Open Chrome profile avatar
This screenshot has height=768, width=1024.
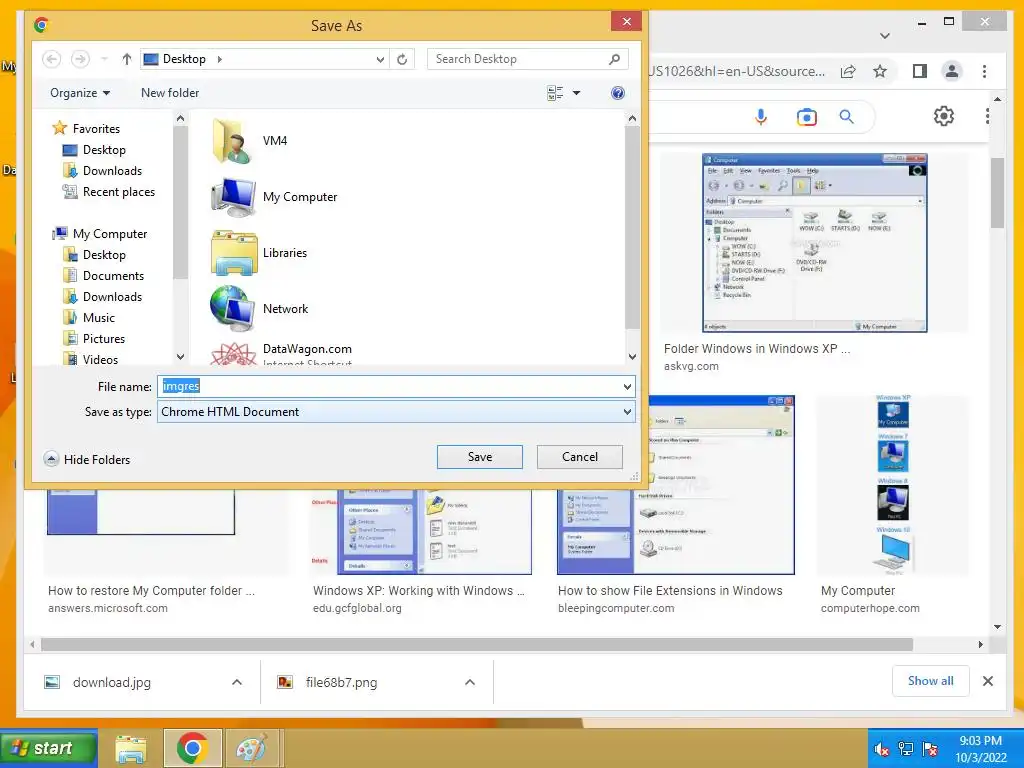pos(952,71)
